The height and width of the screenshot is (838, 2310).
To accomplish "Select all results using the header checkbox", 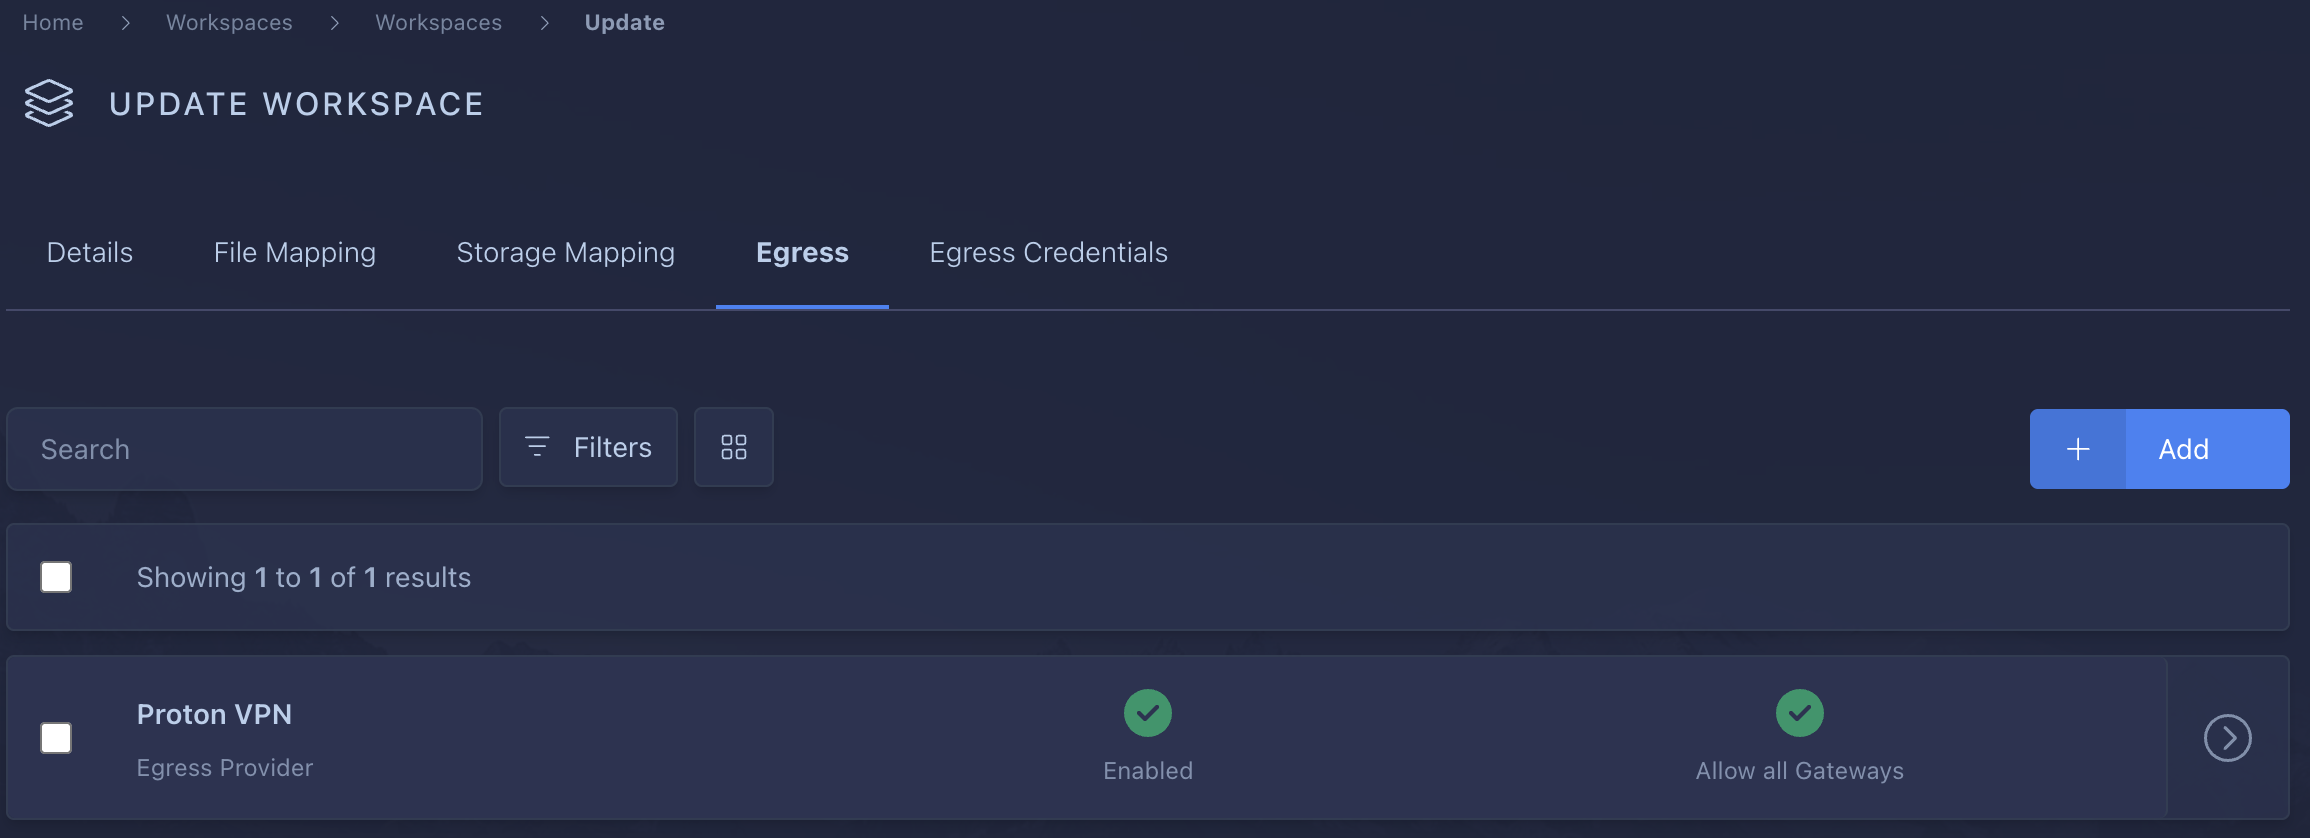I will pos(56,577).
